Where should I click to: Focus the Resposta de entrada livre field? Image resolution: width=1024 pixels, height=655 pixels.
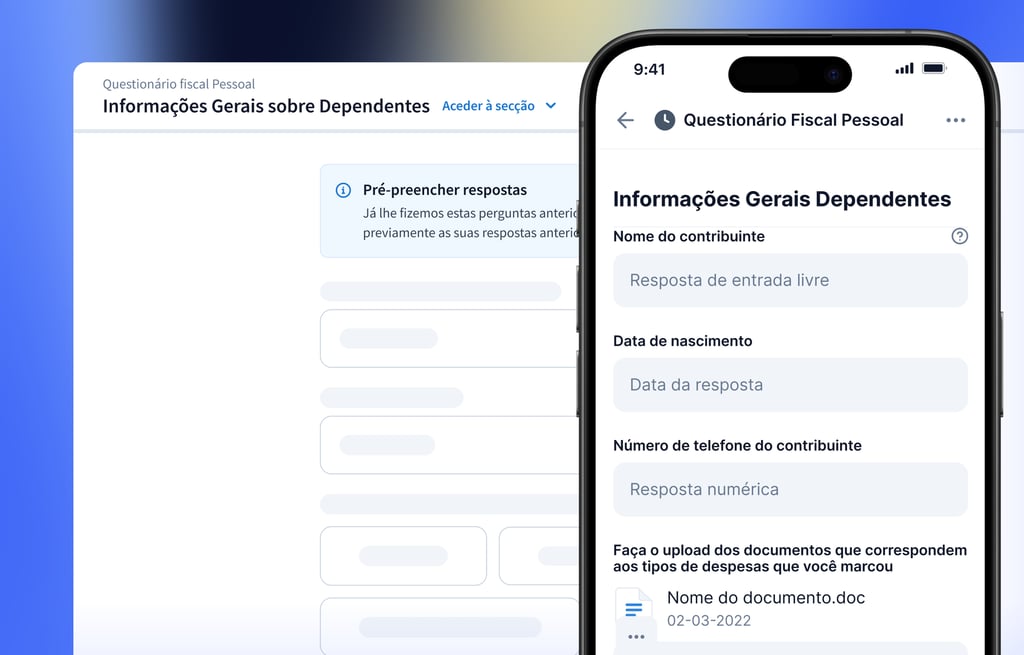790,280
